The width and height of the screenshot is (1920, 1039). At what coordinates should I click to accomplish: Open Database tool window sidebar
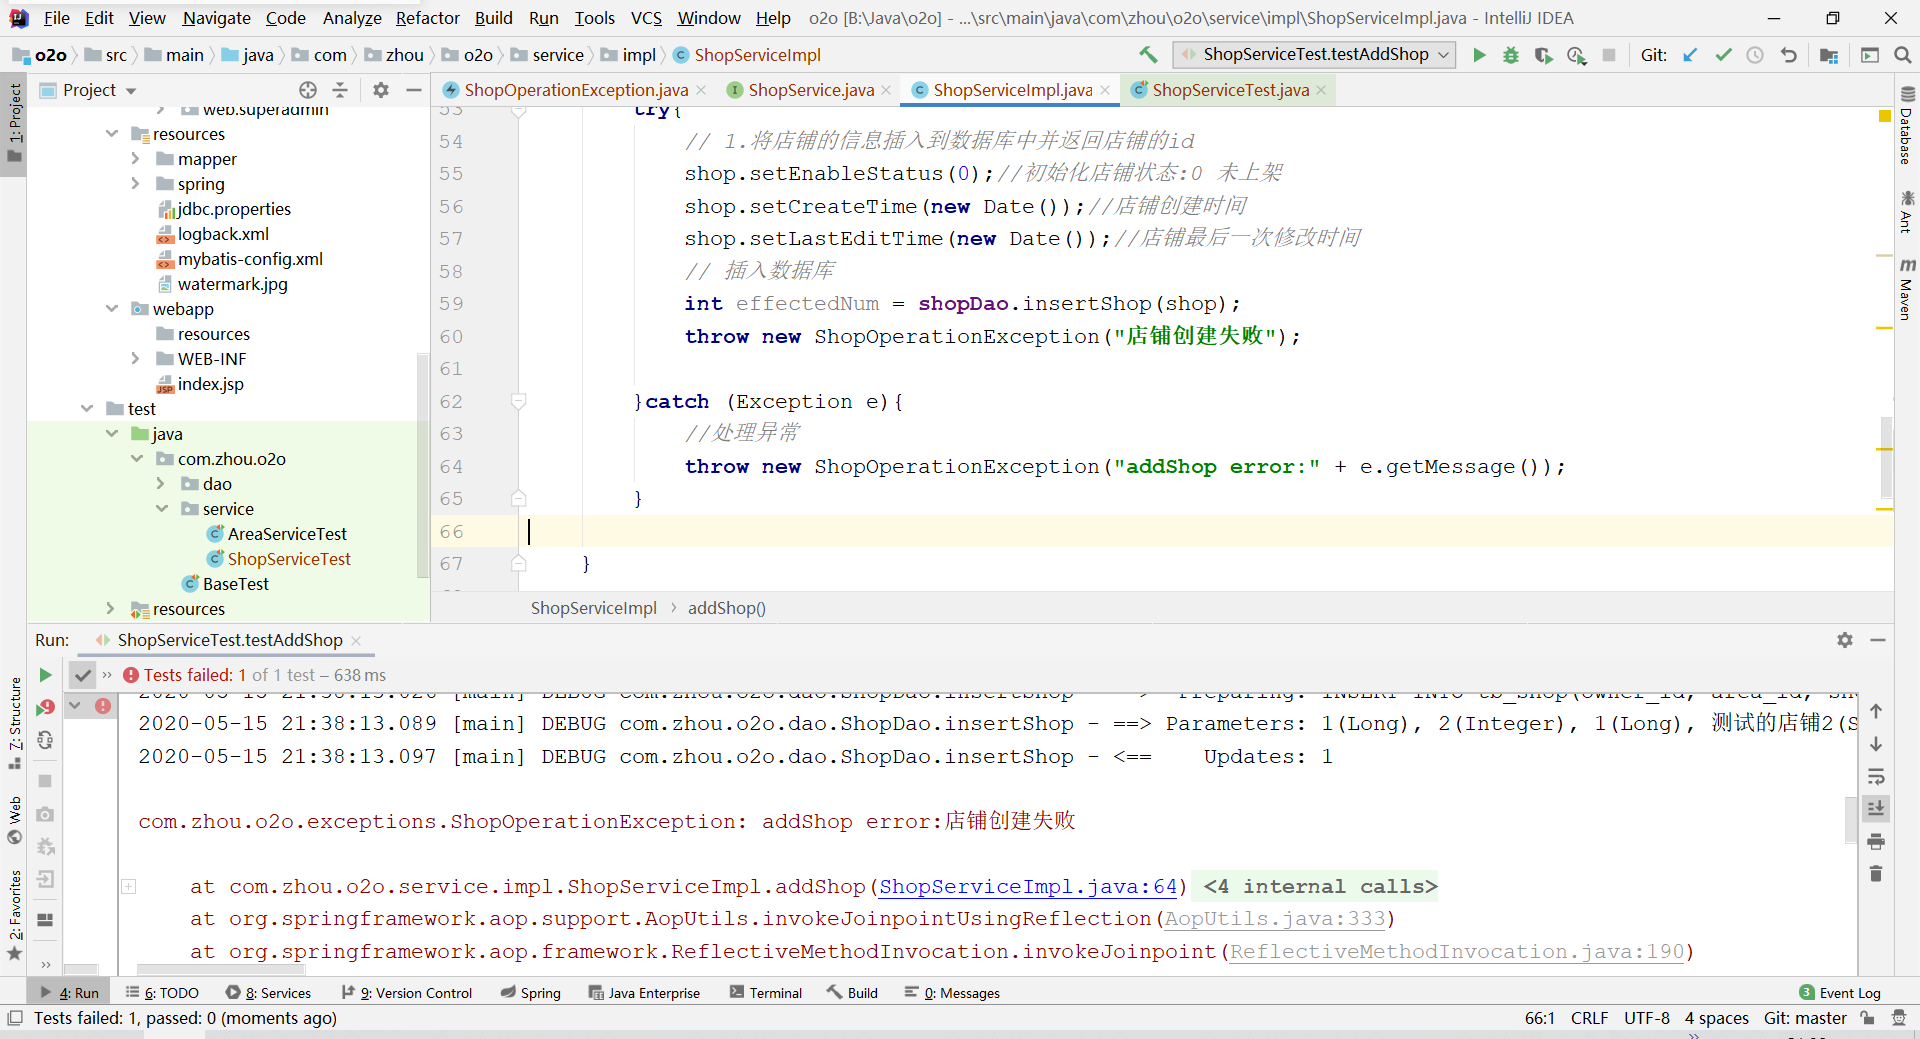[1907, 125]
